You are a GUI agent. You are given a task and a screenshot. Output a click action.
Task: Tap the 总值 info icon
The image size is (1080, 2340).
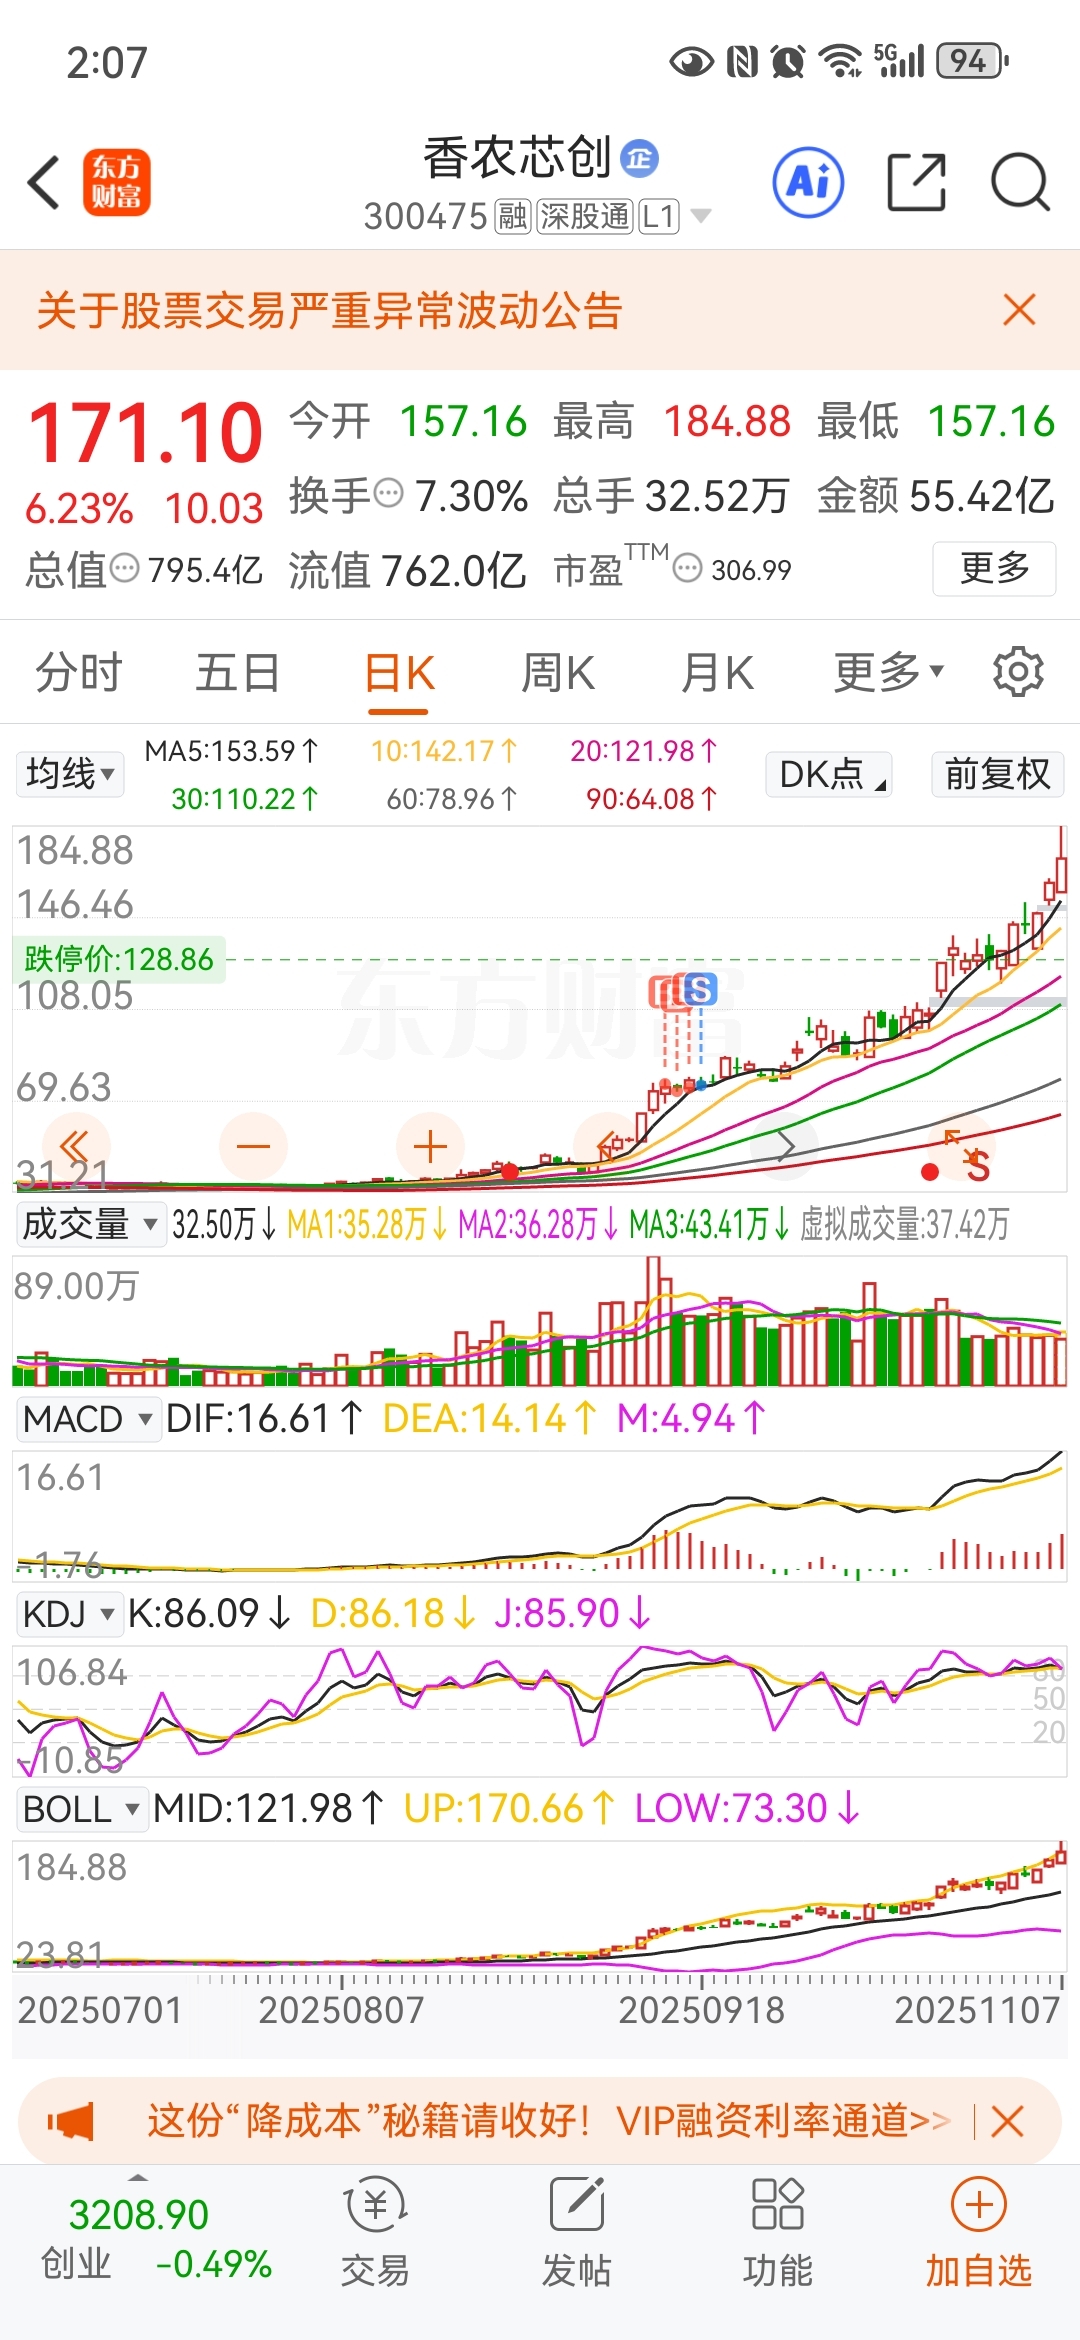[x=124, y=569]
